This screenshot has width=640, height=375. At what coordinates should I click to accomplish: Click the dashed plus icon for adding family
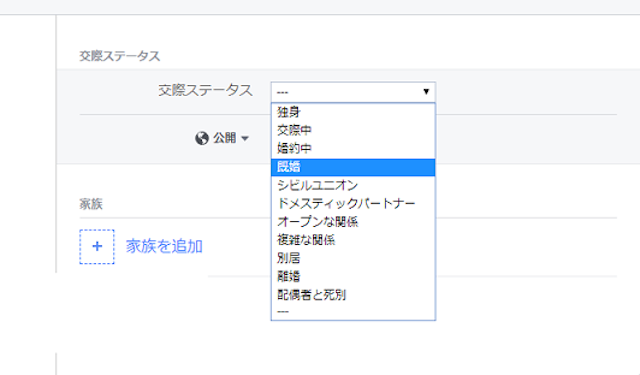point(97,246)
